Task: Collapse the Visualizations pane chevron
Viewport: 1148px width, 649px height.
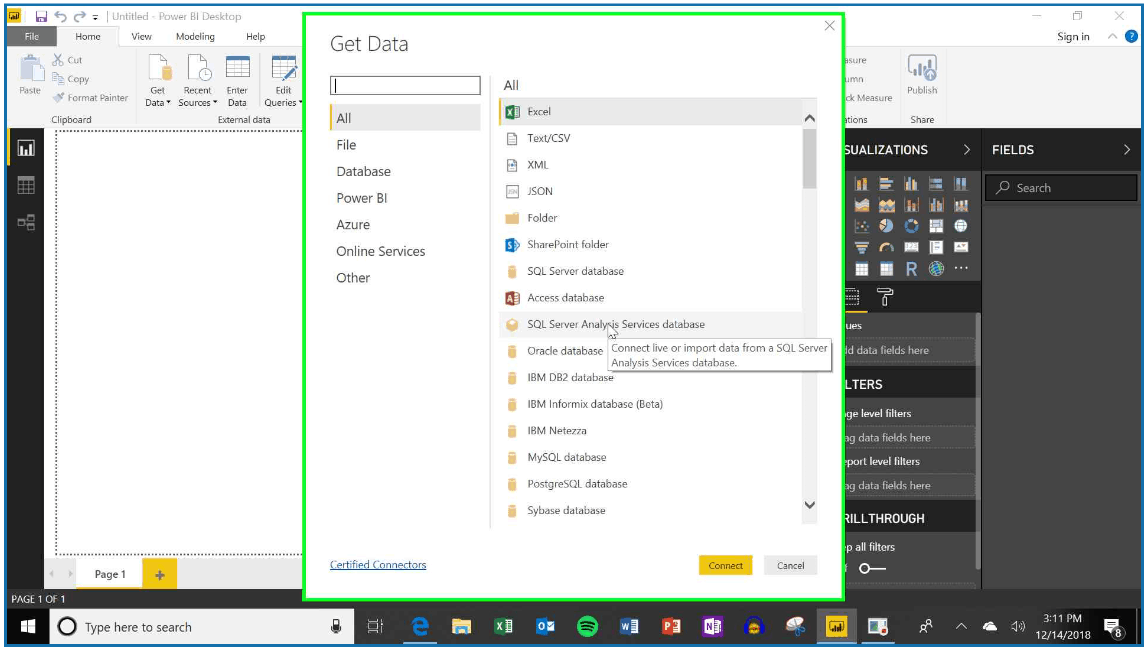Action: coord(966,149)
